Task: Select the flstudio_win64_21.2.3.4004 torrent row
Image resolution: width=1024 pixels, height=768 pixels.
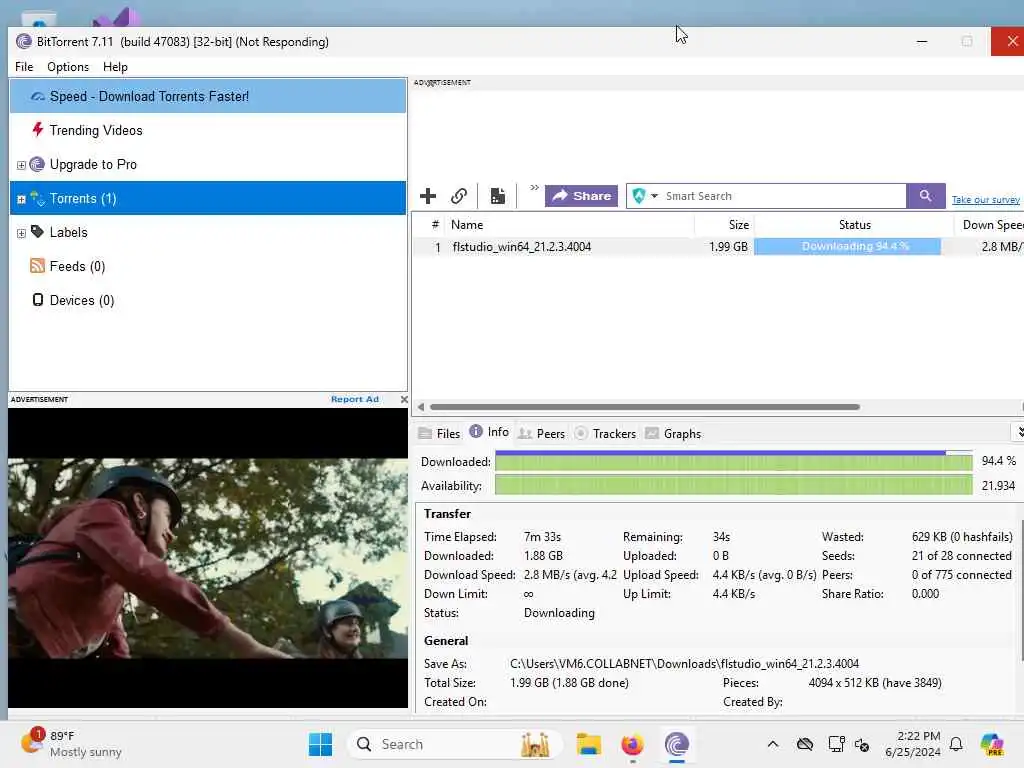Action: pyautogui.click(x=717, y=247)
